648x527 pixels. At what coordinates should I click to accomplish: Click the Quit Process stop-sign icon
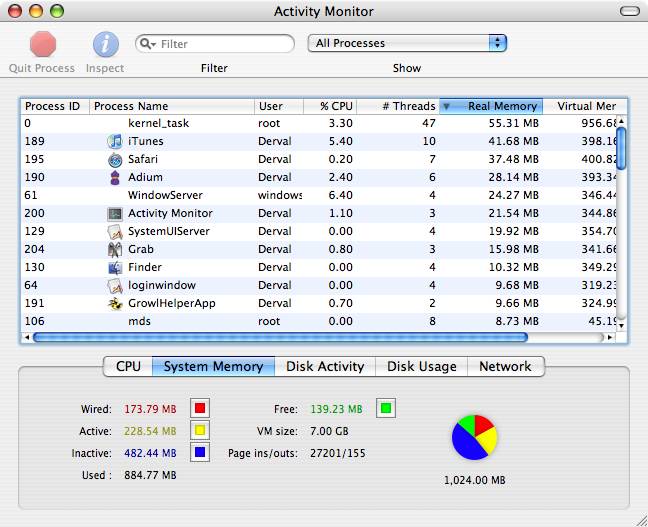(43, 44)
